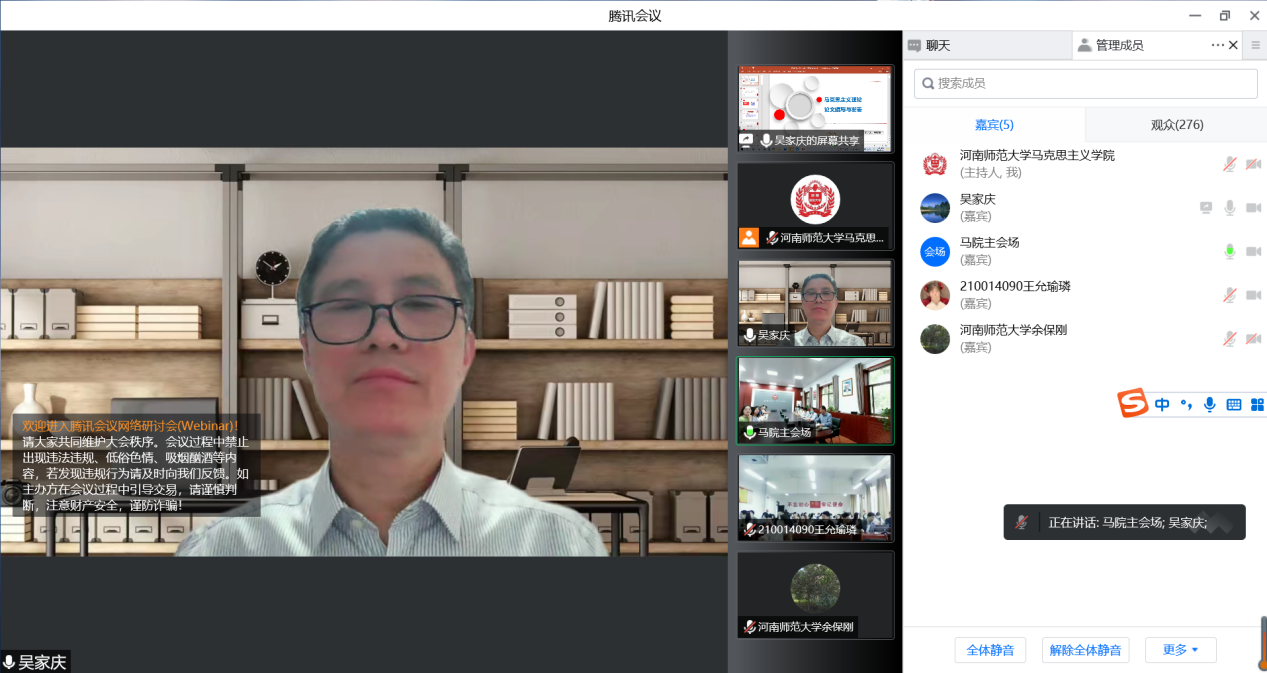Click the microphone icon for 吴家庆
1267x673 pixels.
[x=1230, y=208]
